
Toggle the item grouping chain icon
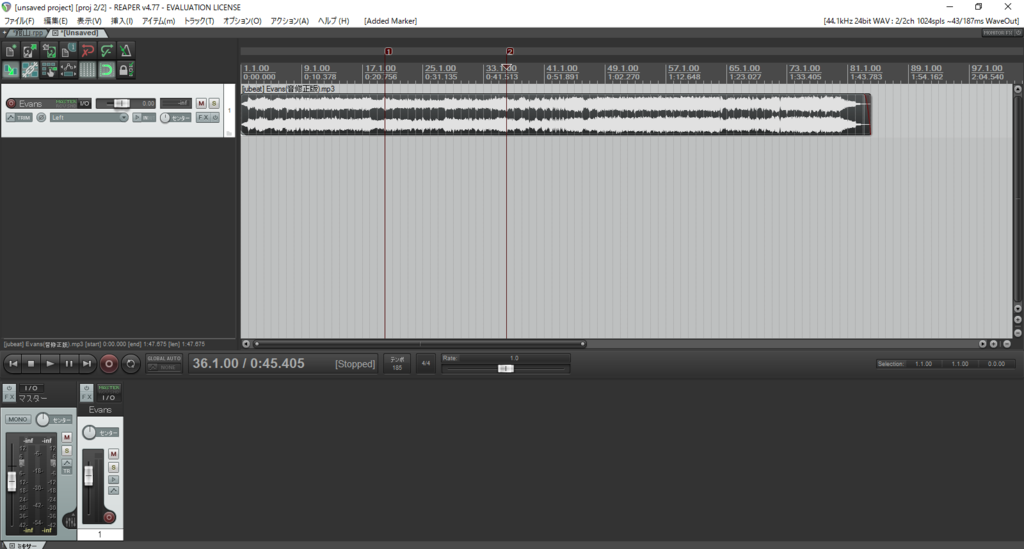[x=29, y=69]
